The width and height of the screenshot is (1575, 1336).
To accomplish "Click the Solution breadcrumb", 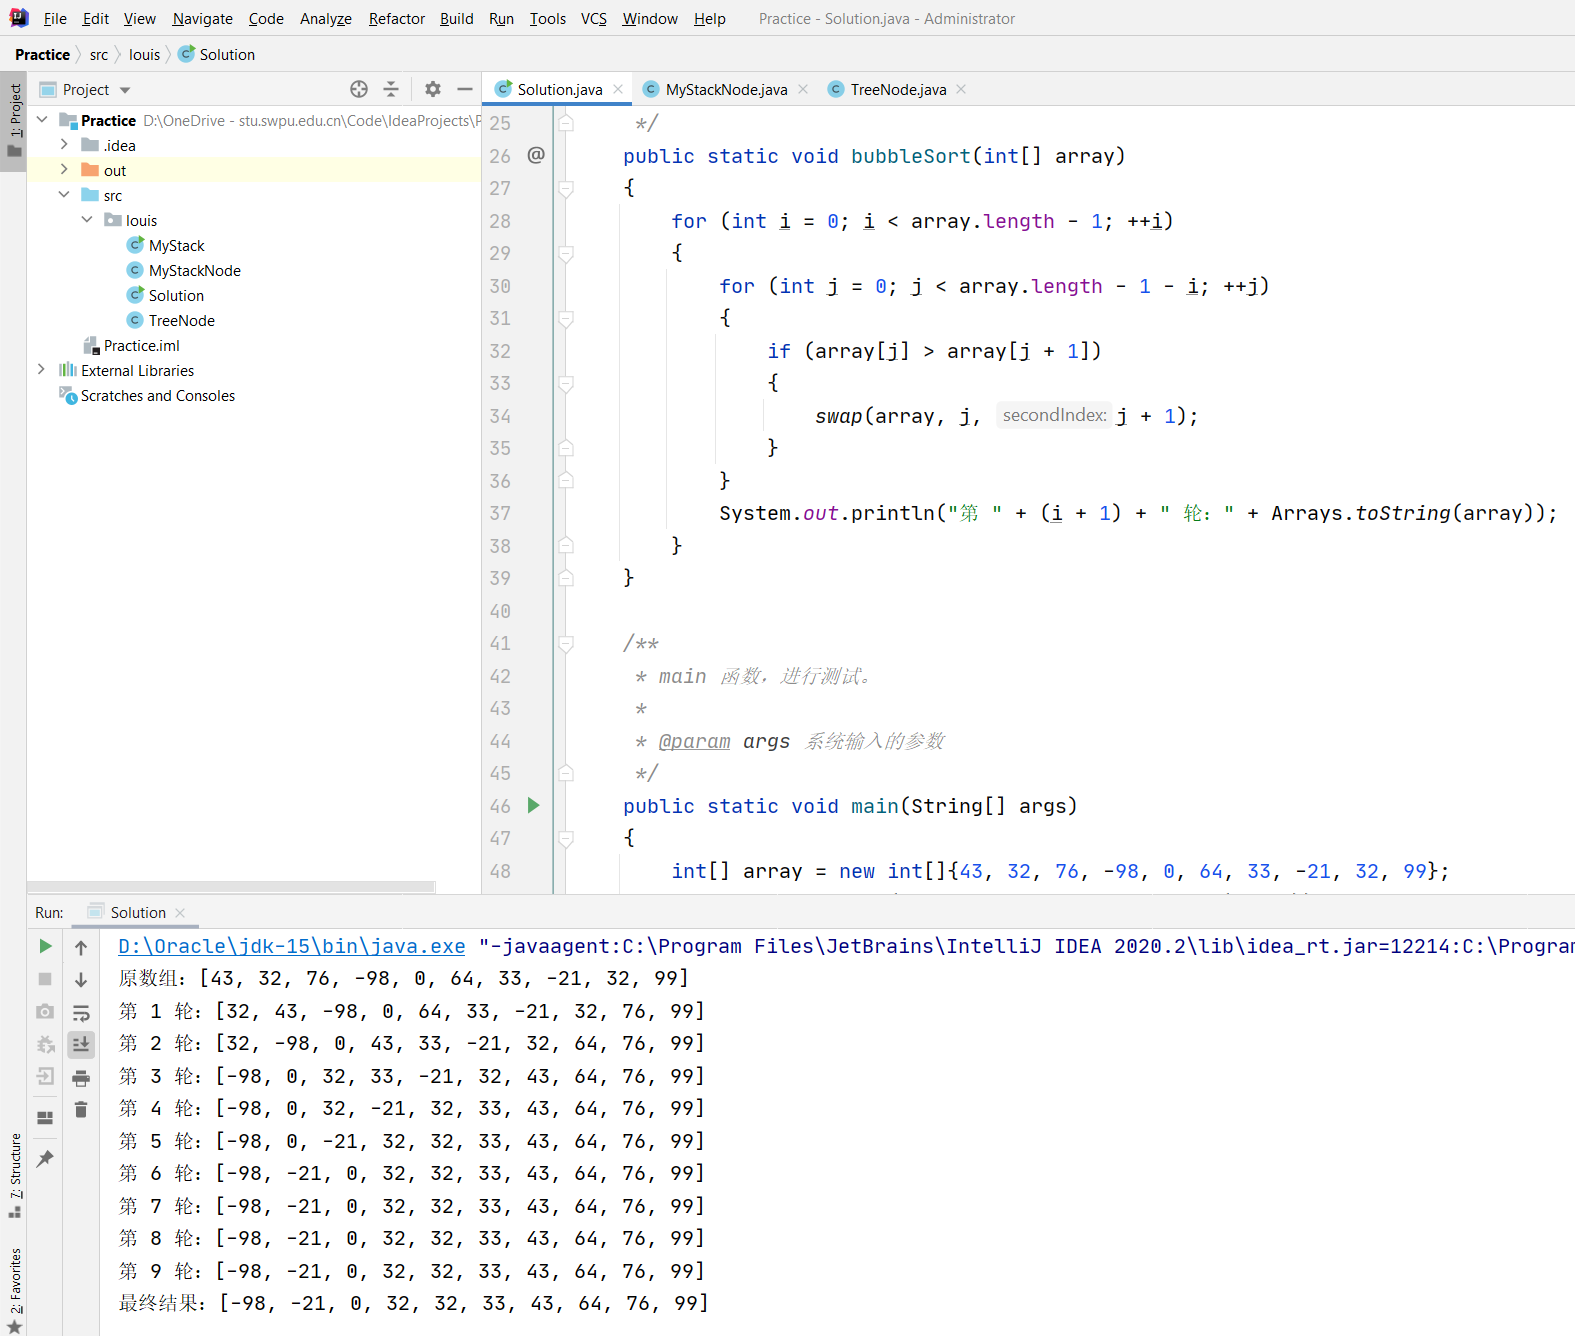I will coord(217,54).
